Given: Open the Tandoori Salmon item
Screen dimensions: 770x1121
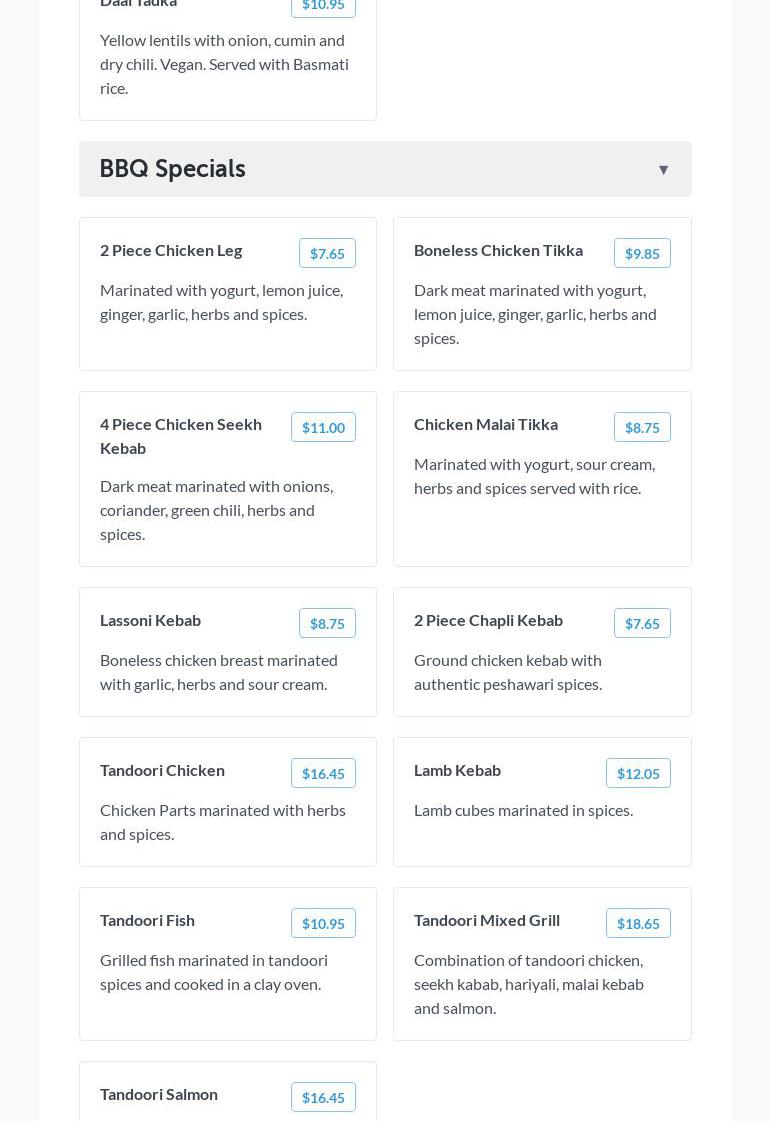Looking at the screenshot, I should (x=159, y=1095).
